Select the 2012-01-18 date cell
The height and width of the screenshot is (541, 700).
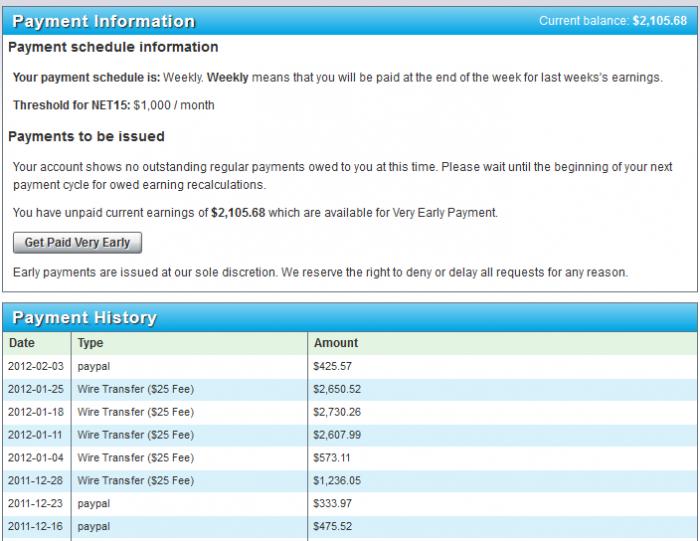pos(36,412)
